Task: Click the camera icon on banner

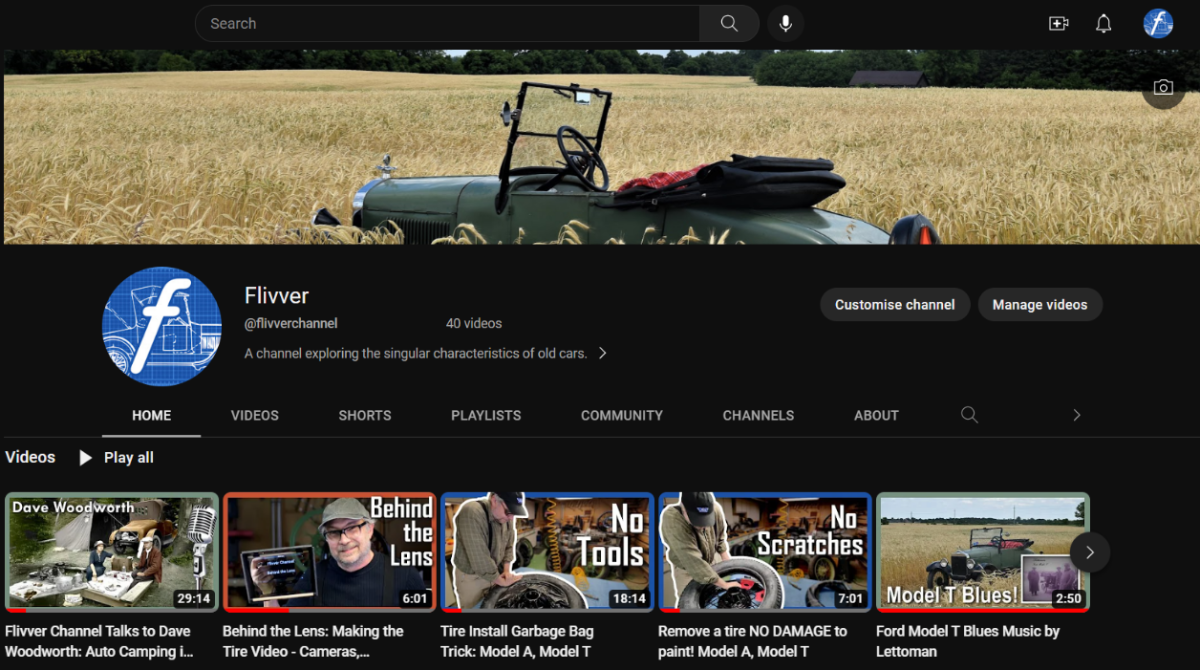Action: [x=1163, y=88]
